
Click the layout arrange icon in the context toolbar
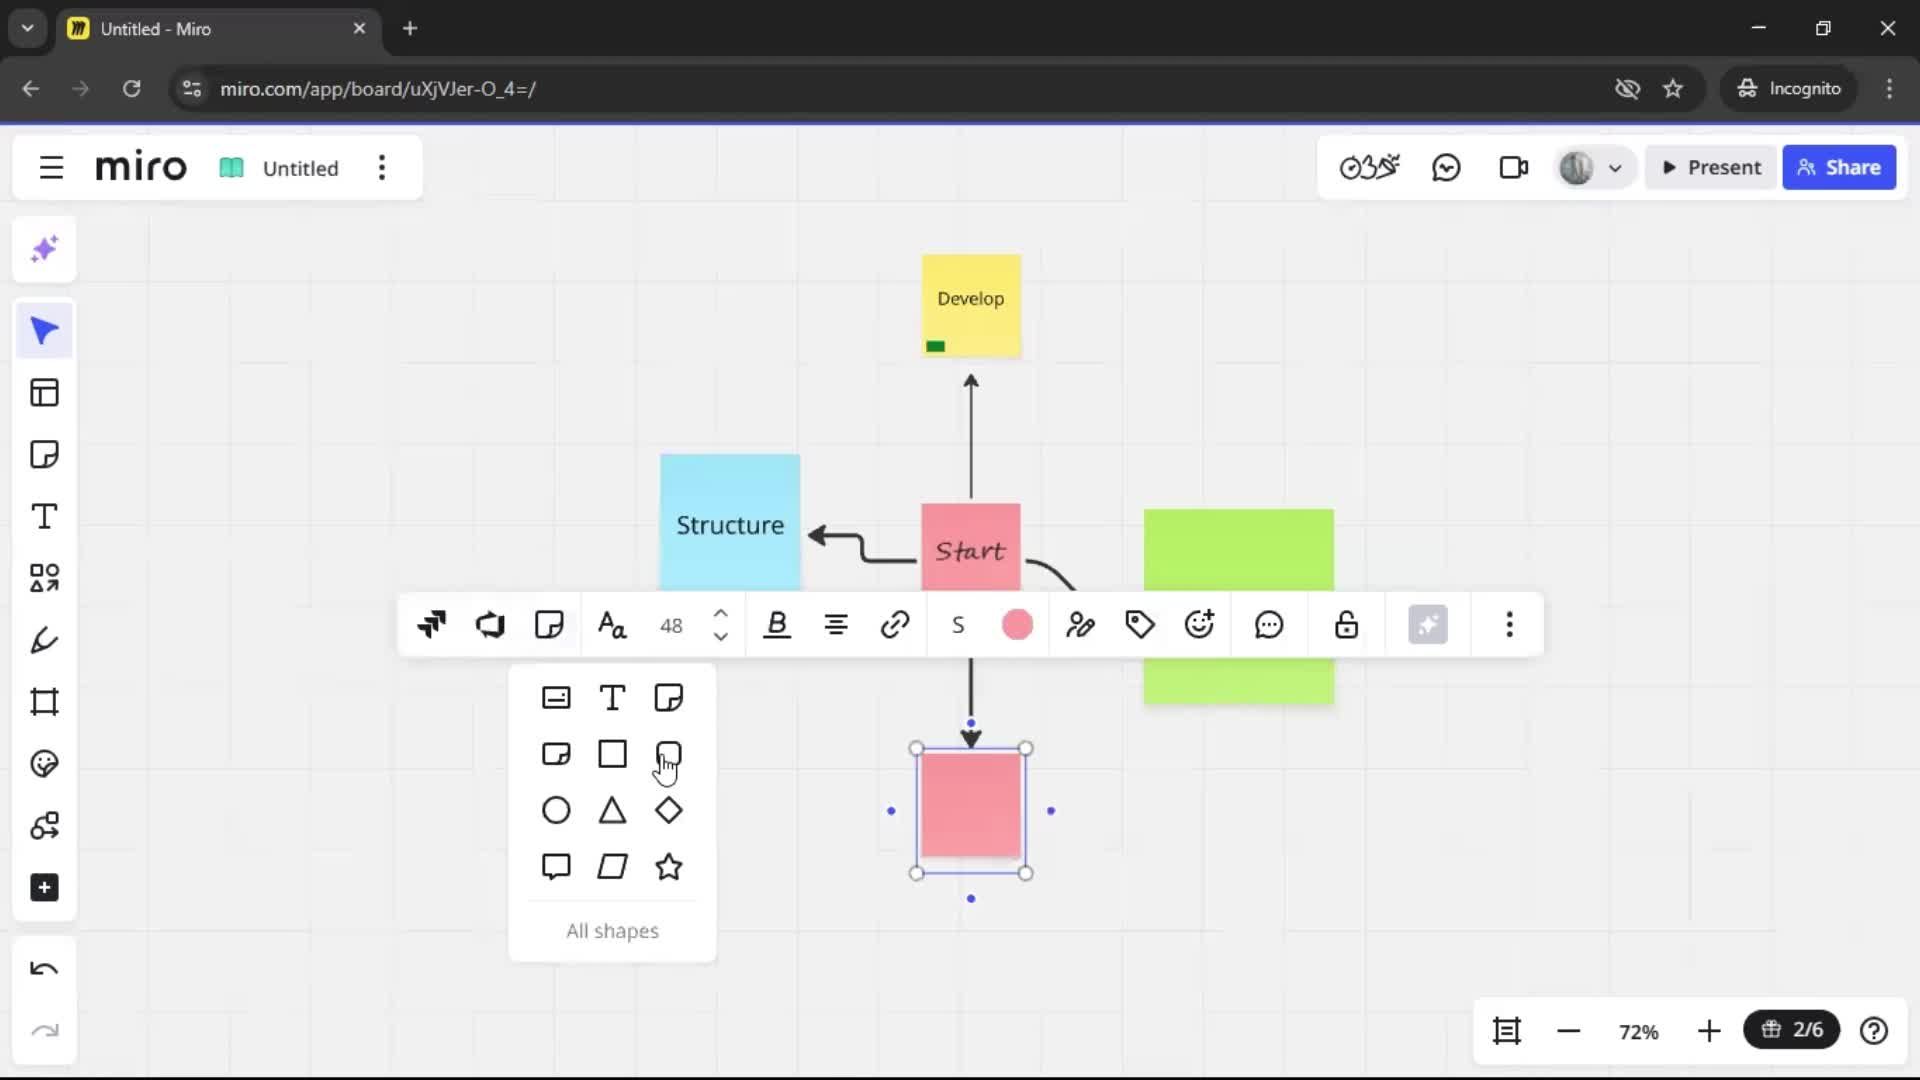[431, 625]
